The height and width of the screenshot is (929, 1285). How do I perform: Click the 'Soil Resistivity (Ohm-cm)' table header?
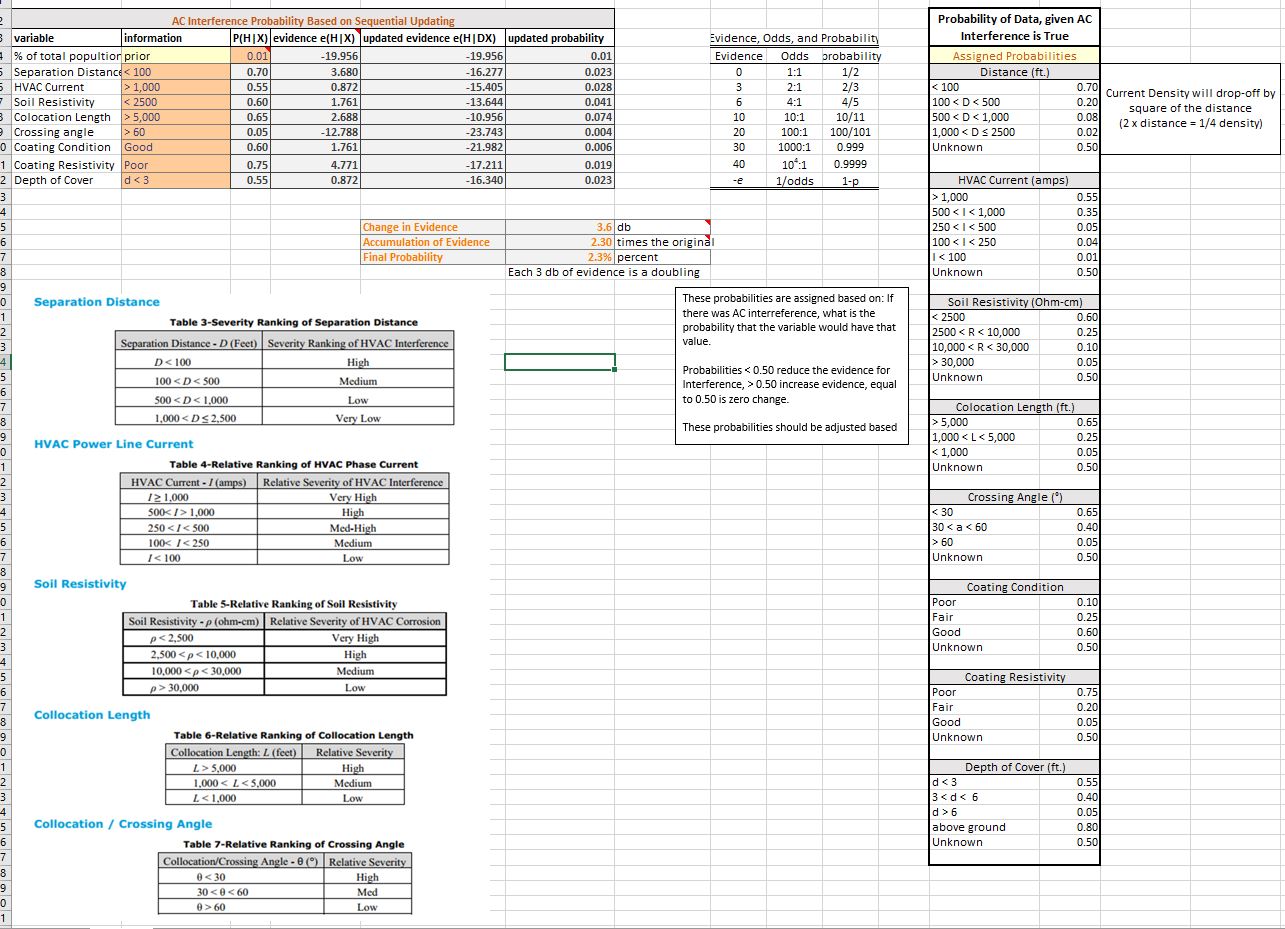click(1014, 302)
